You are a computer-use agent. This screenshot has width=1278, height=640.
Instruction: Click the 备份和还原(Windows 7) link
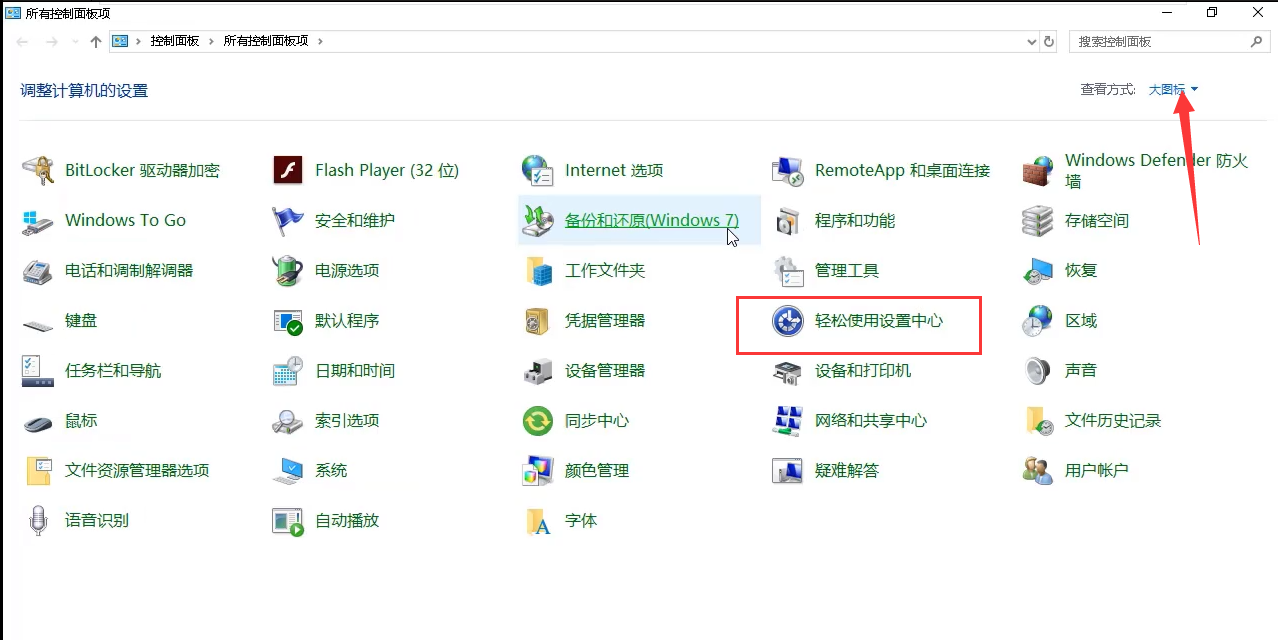click(650, 220)
